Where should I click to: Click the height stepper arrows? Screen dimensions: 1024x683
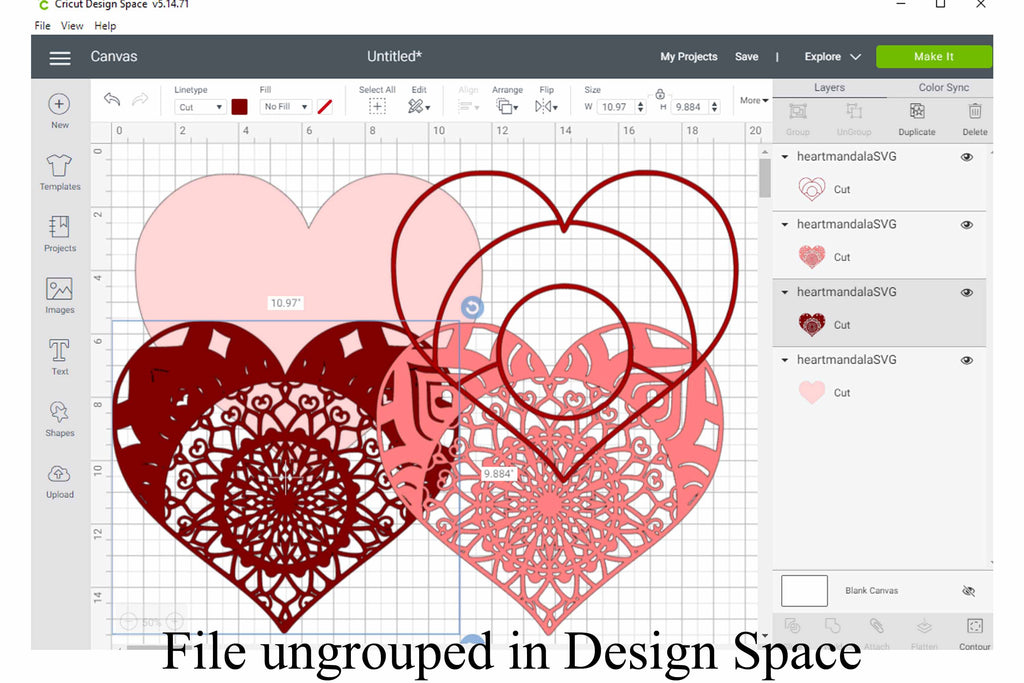point(714,107)
